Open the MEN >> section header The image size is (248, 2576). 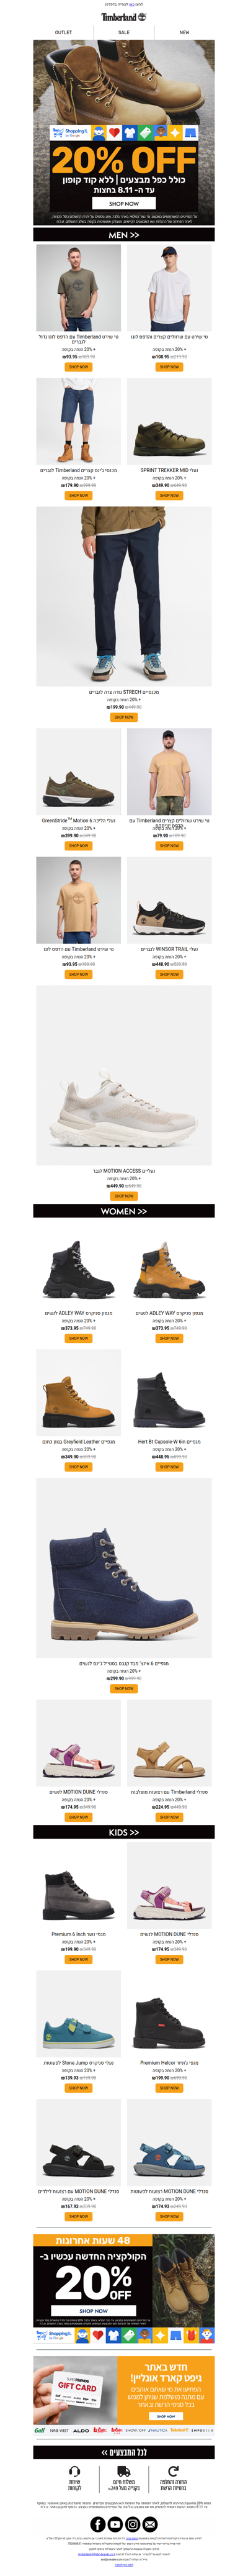click(124, 235)
